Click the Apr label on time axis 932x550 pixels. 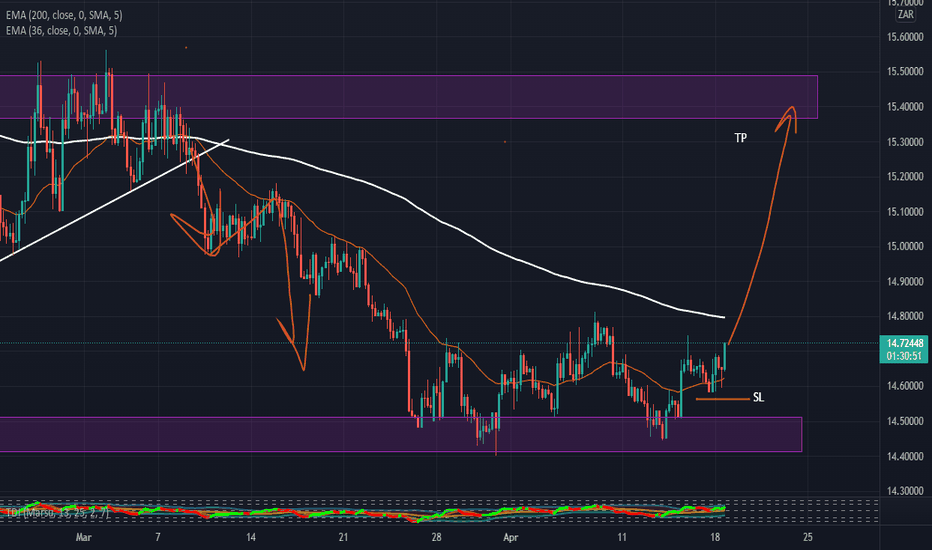pyautogui.click(x=511, y=537)
